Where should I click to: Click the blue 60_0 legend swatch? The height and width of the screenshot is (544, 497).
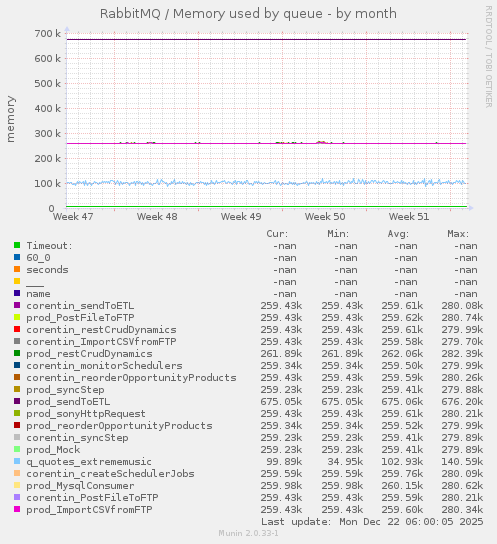click(17, 257)
